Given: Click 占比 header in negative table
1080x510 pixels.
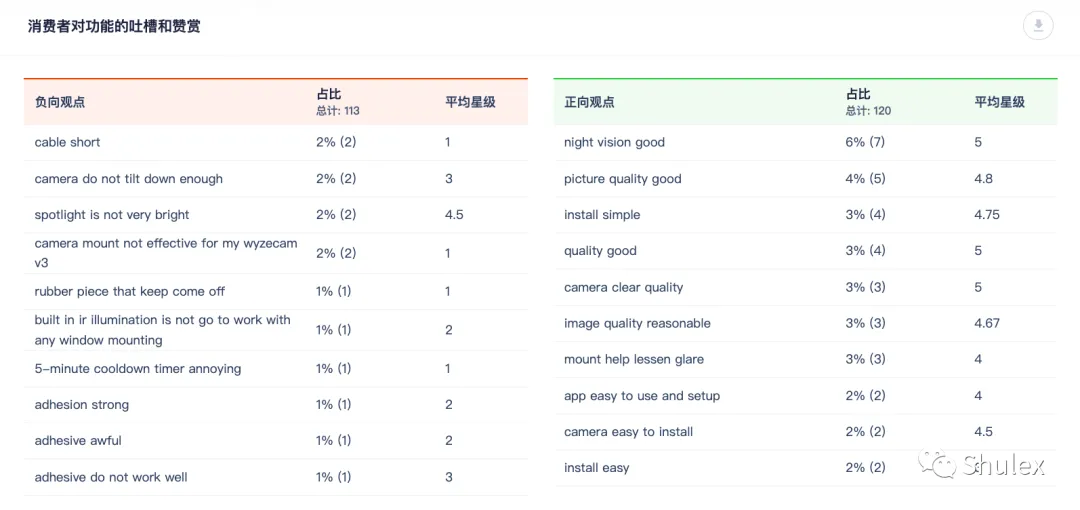Looking at the screenshot, I should coord(329,95).
